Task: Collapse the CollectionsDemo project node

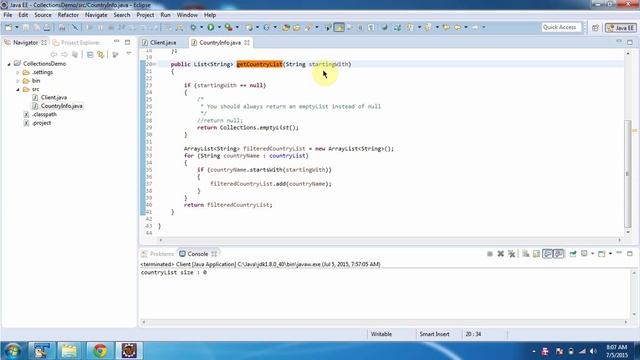Action: [9, 64]
